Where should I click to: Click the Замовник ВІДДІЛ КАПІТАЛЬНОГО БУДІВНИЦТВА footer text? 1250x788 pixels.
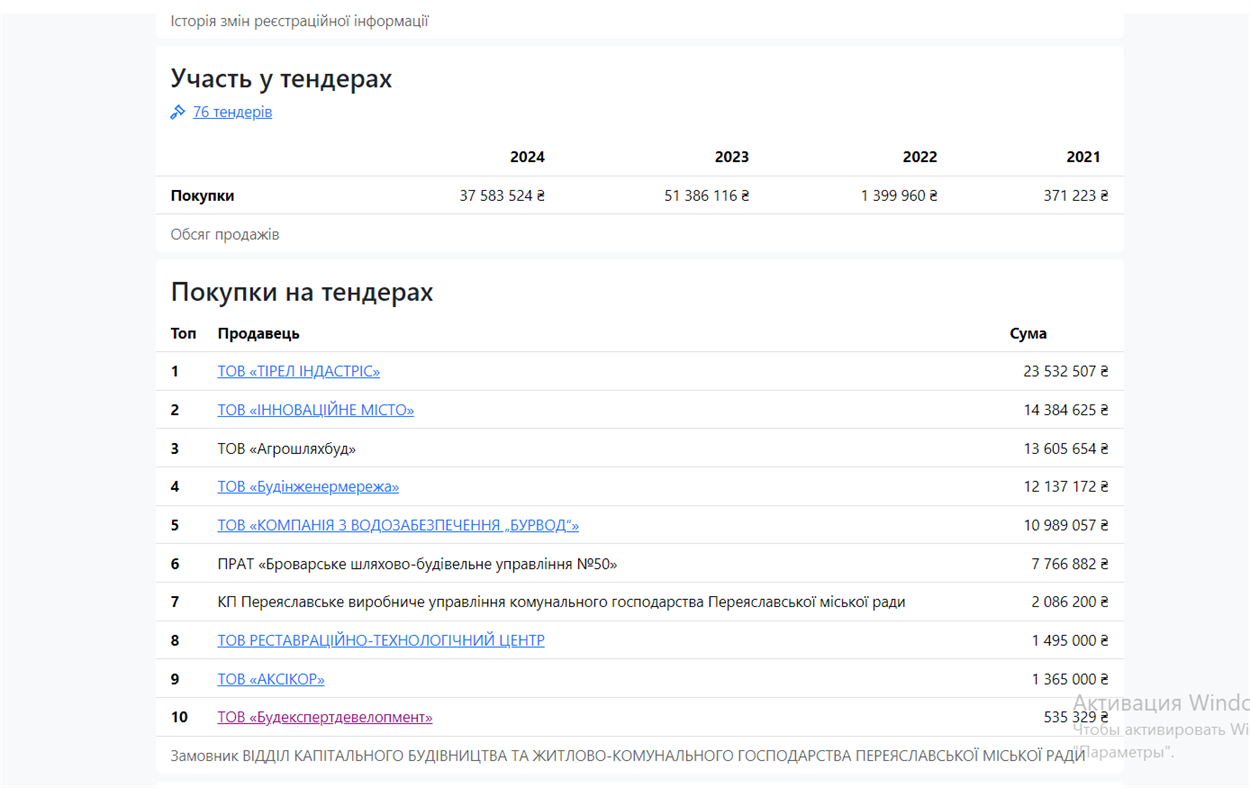pos(628,756)
